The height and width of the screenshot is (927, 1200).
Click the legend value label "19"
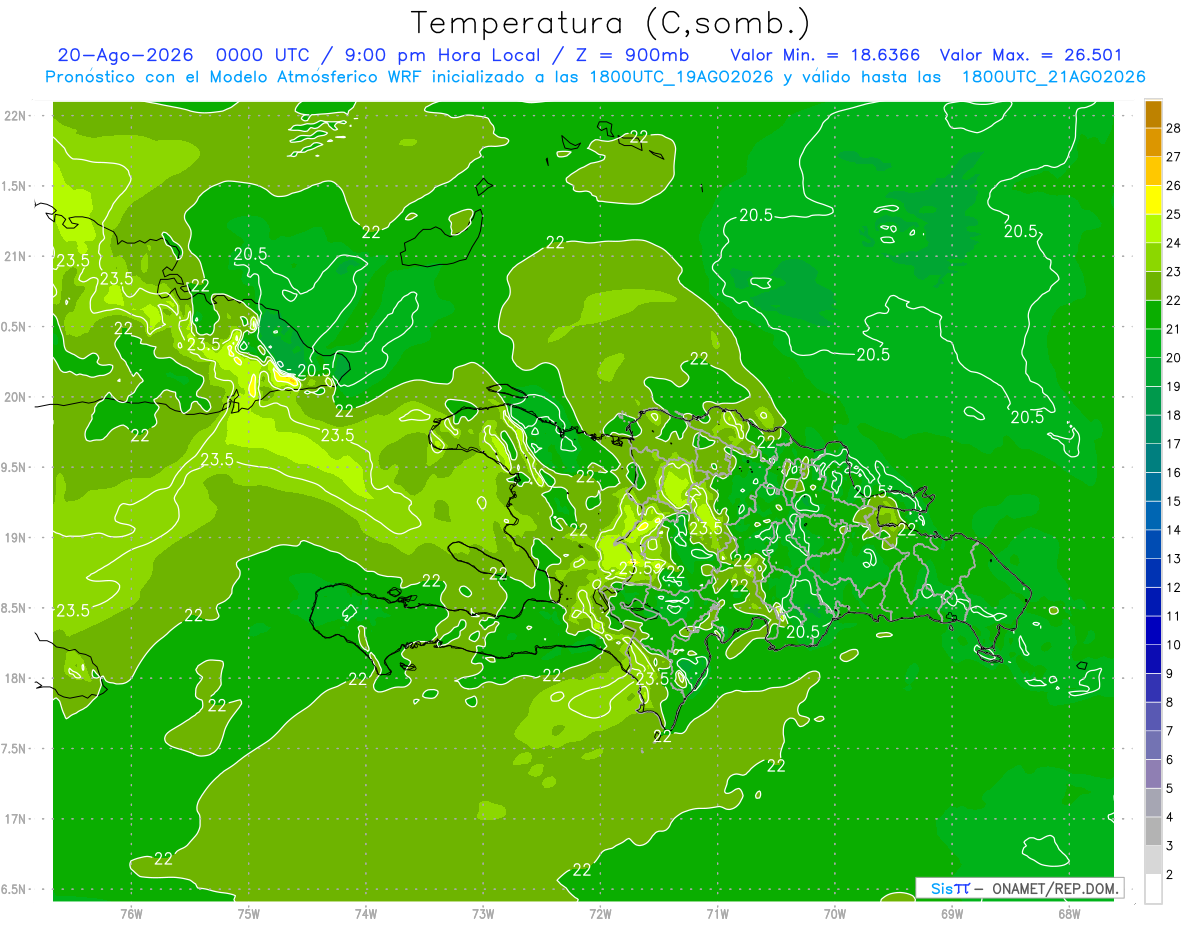click(x=1174, y=386)
